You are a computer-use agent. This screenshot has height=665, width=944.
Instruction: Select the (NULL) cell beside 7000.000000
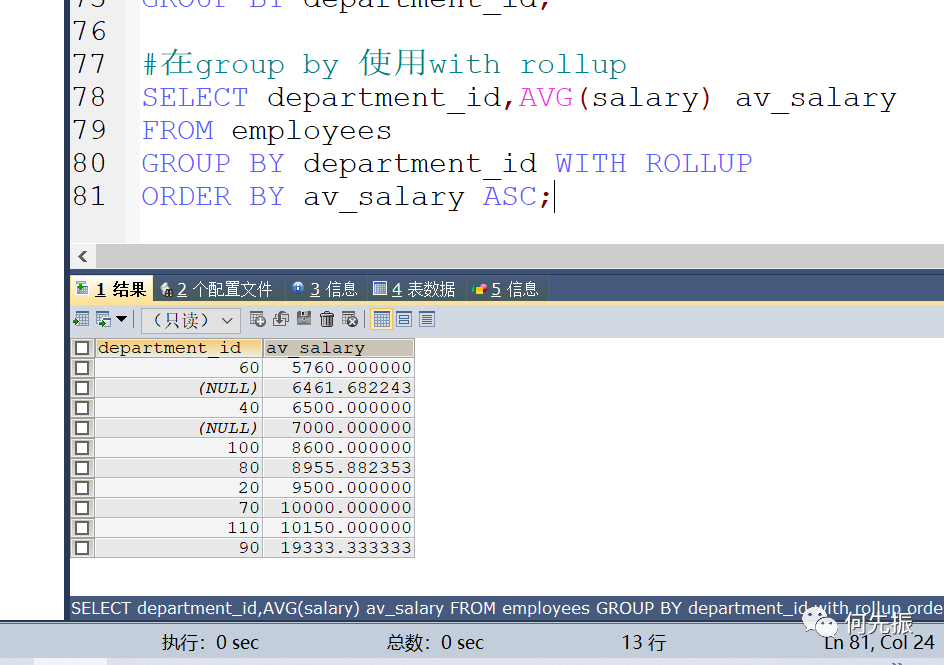tap(179, 428)
